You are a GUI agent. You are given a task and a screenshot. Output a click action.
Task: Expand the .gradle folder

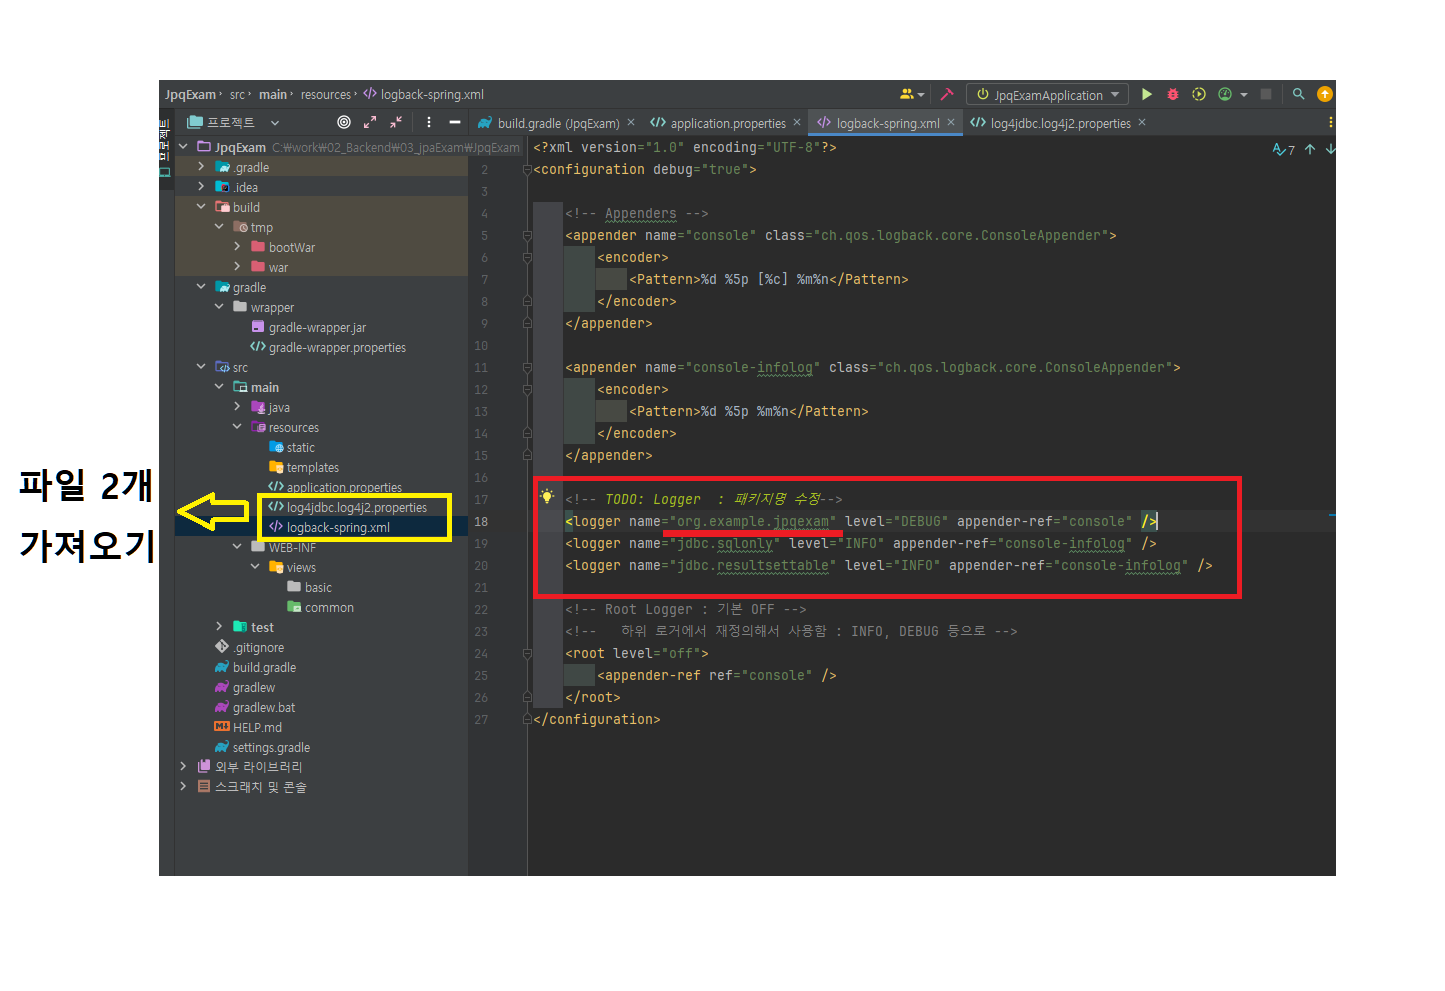(201, 166)
